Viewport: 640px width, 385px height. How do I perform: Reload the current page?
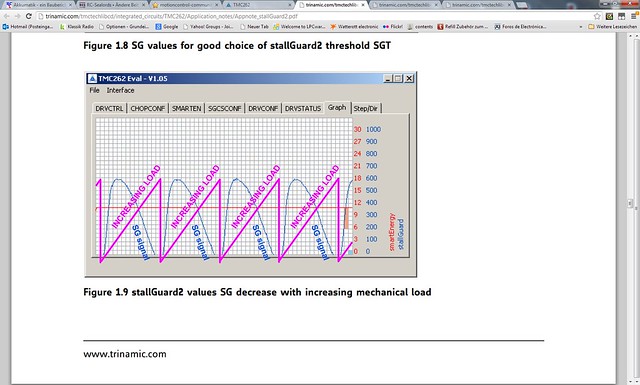29,16
